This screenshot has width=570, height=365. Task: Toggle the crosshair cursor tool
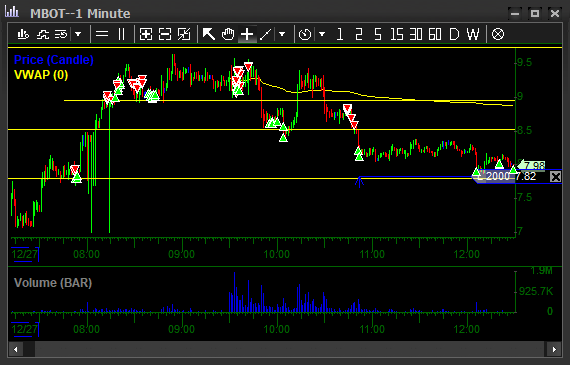247,35
